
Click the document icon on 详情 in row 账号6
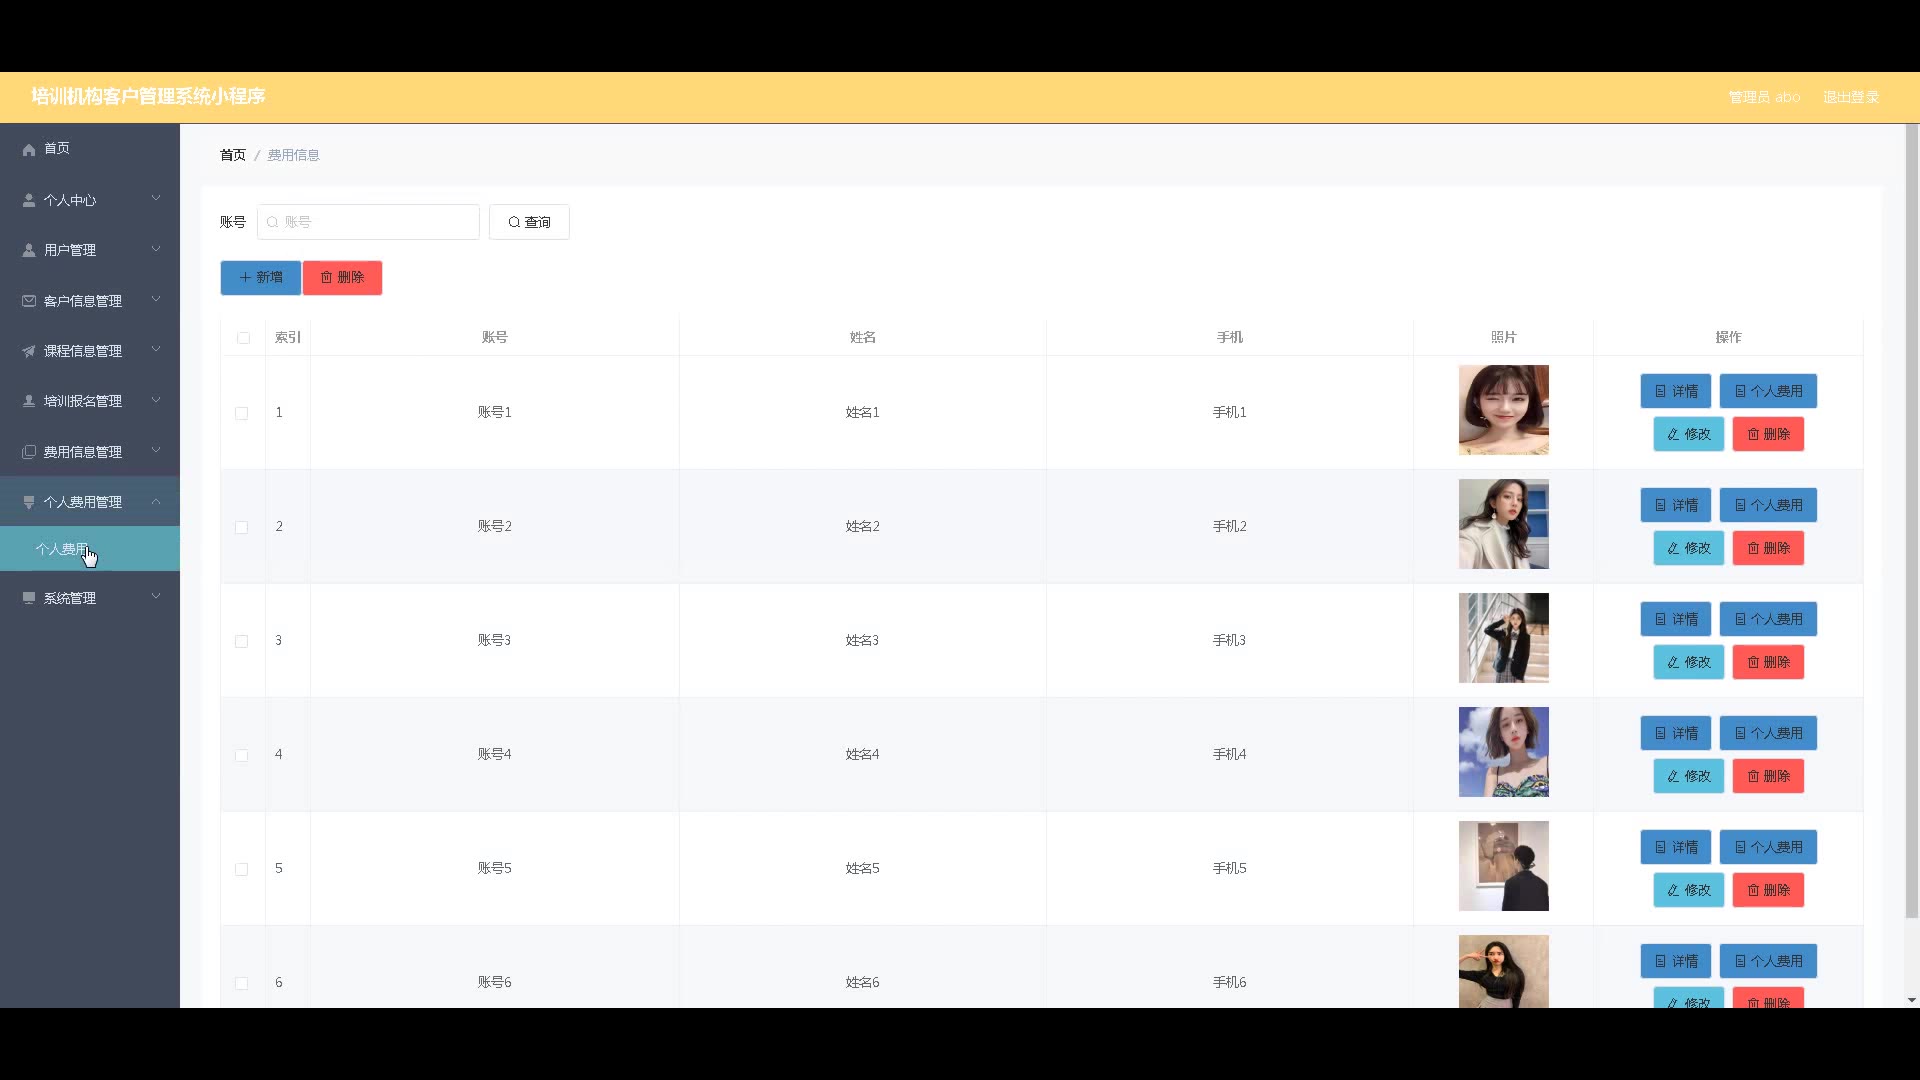pyautogui.click(x=1661, y=961)
